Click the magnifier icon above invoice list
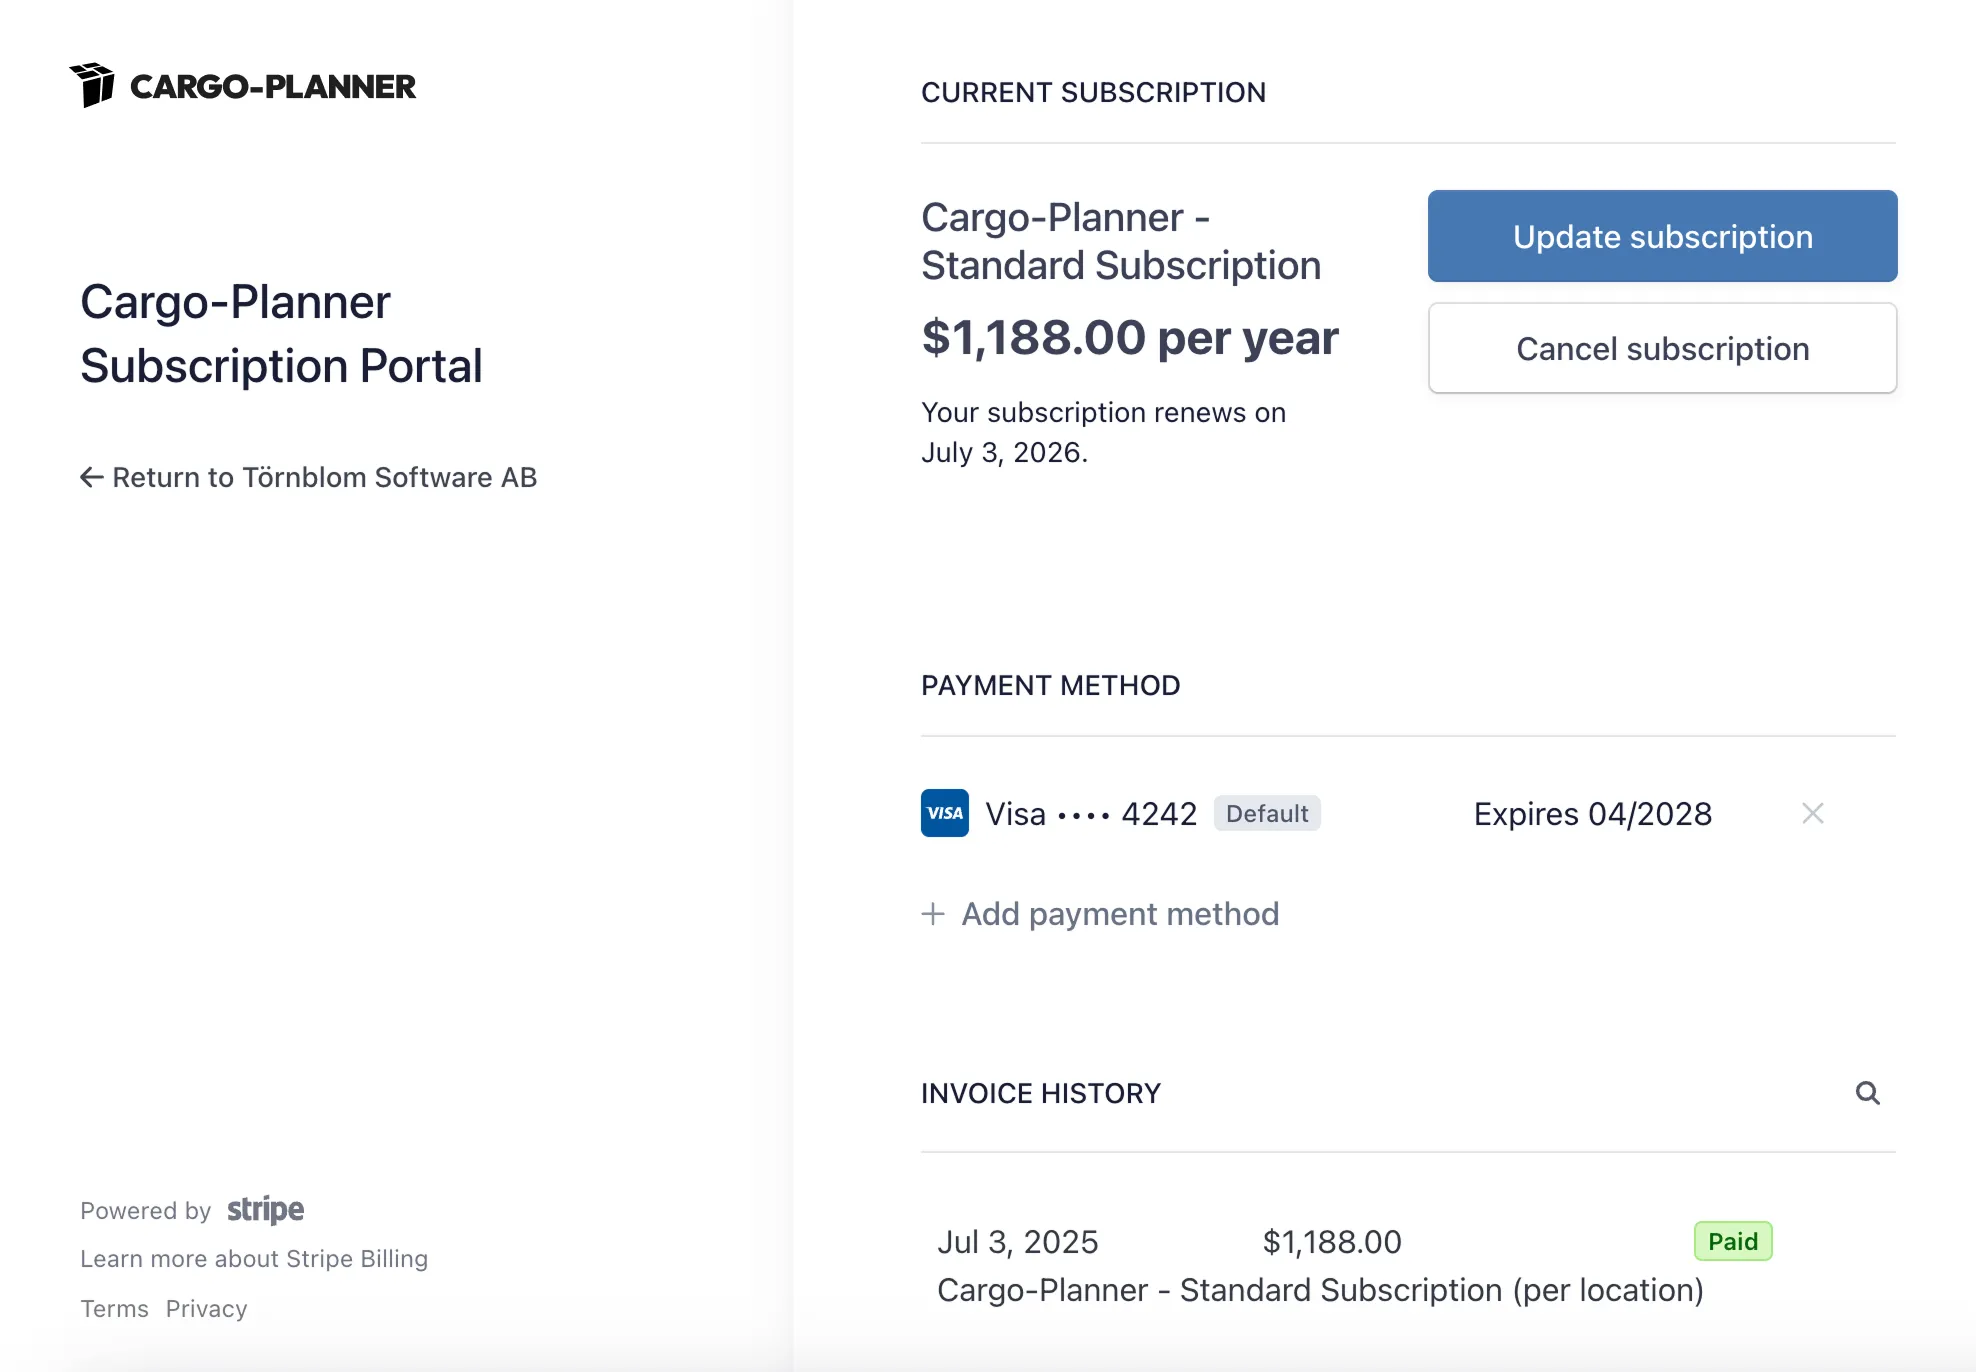 (1868, 1093)
